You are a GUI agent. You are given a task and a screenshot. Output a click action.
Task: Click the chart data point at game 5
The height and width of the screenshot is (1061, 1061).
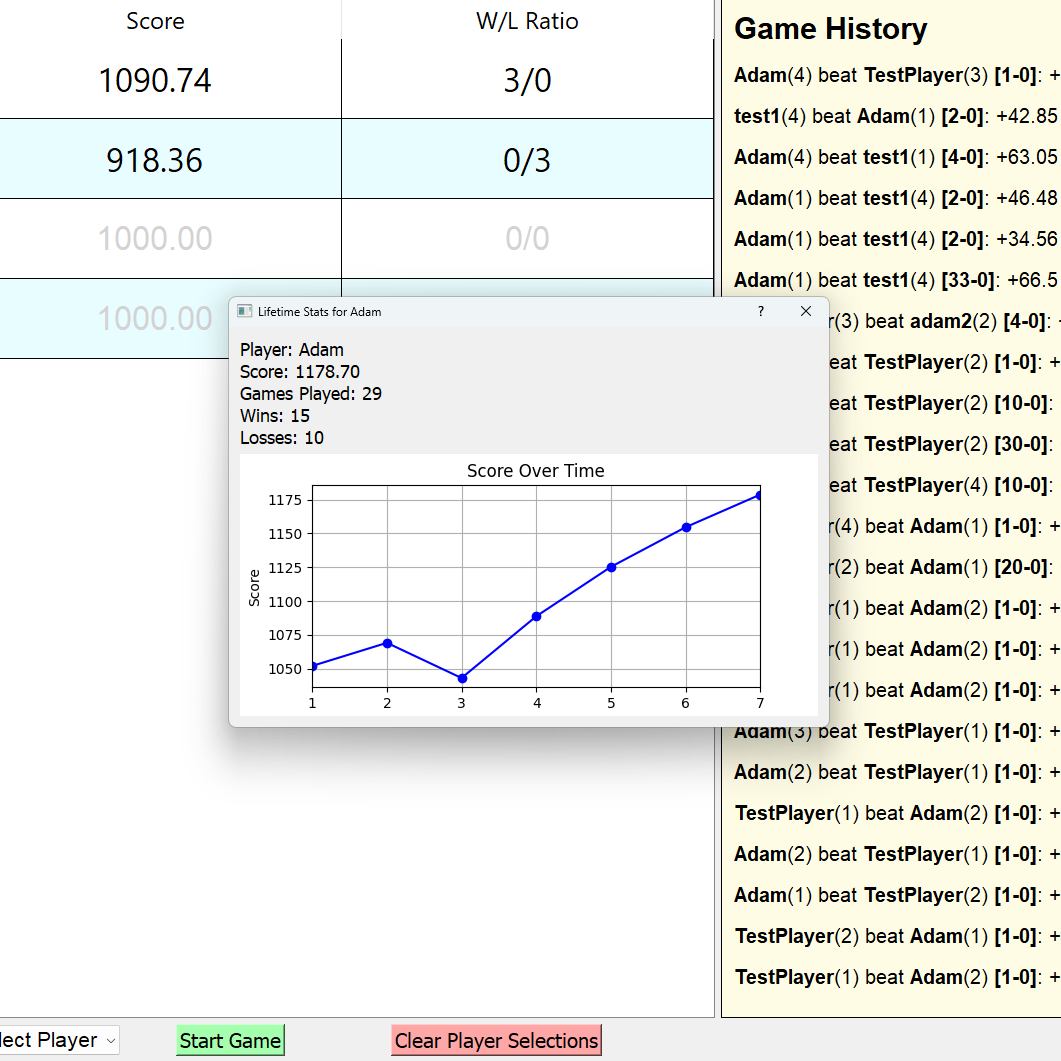[x=611, y=567]
